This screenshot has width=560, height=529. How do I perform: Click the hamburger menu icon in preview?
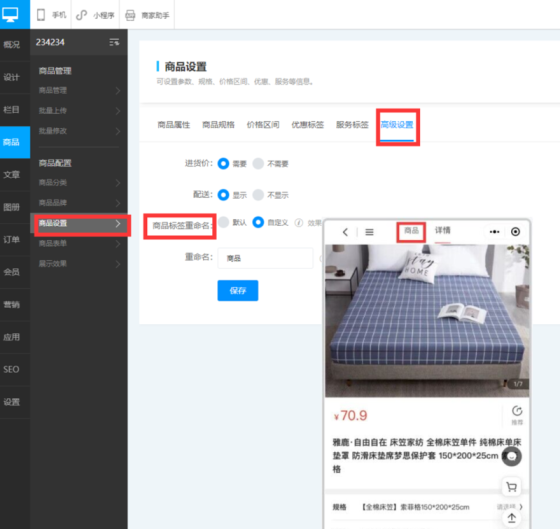coord(369,232)
